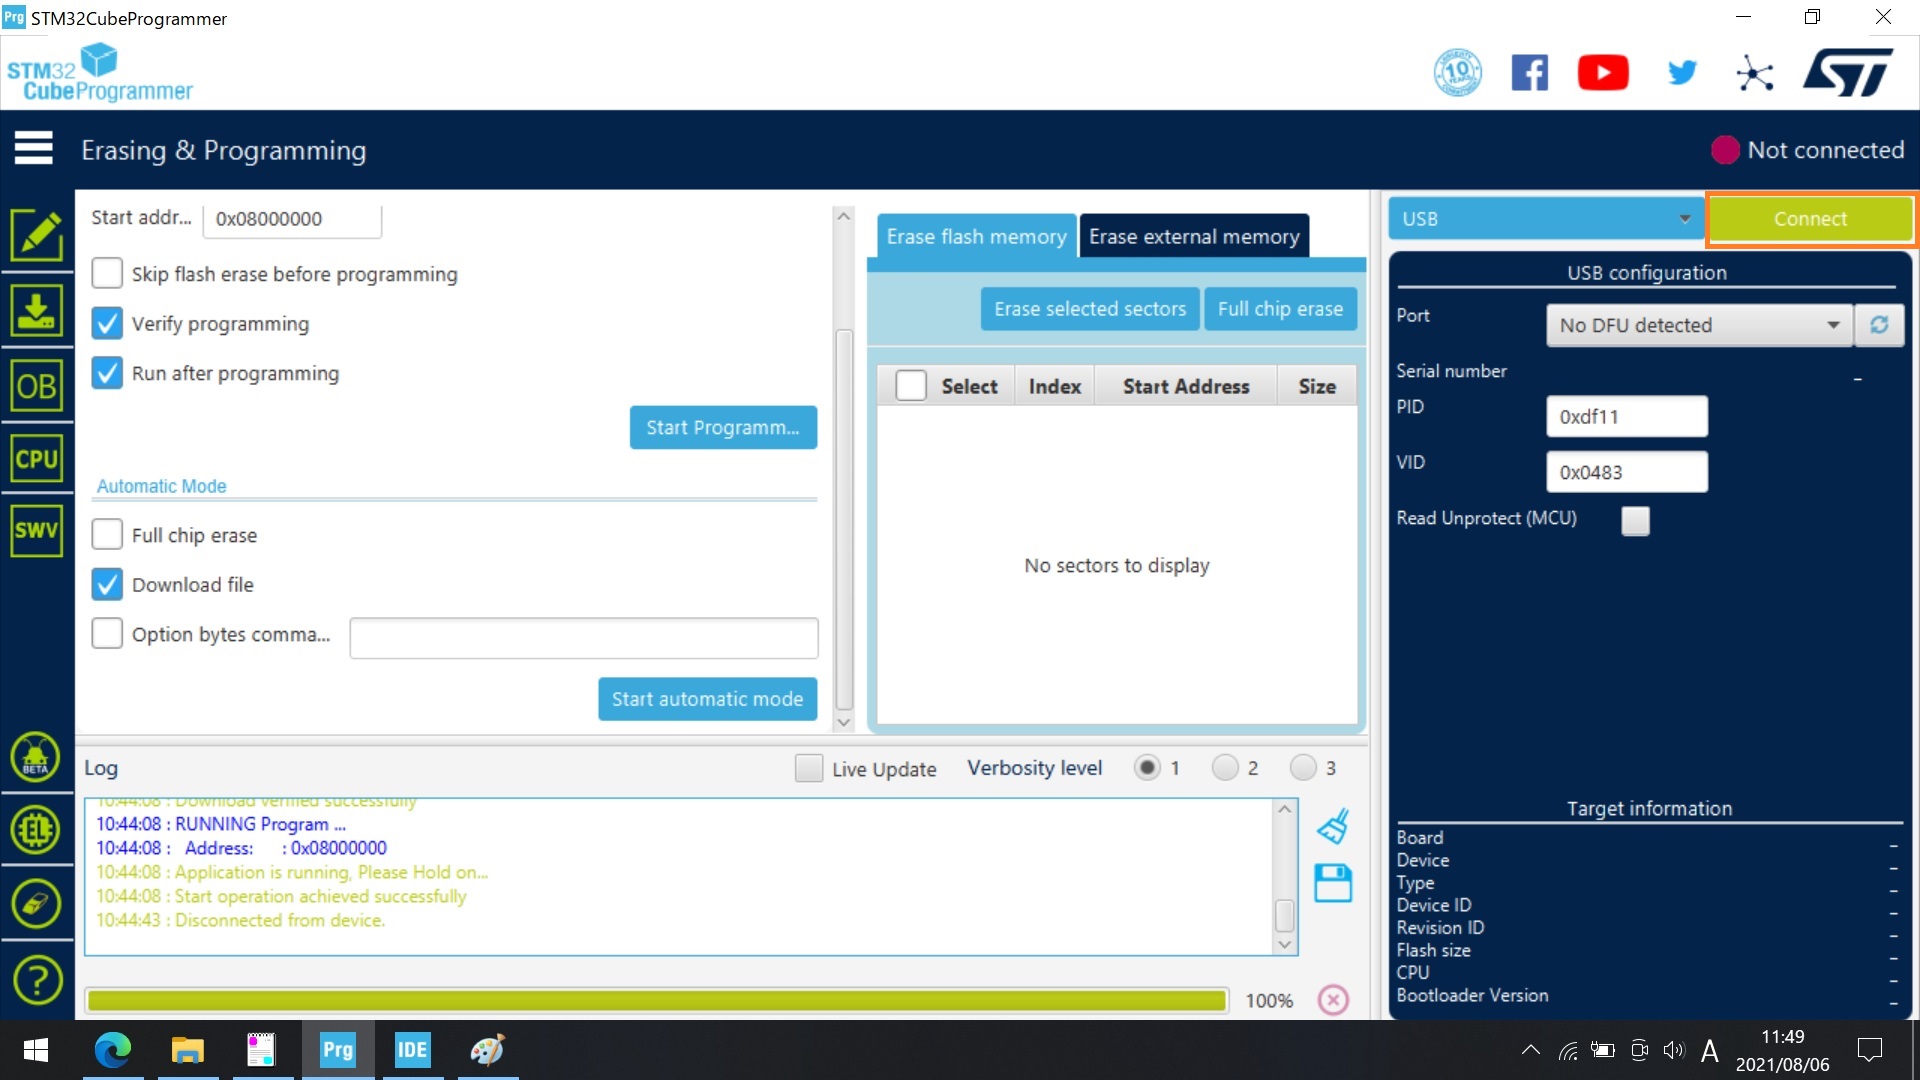Open Windows Start menu

36,1050
